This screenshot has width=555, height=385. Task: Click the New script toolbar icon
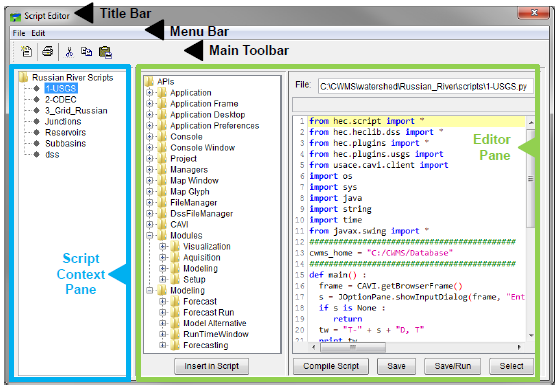pyautogui.click(x=26, y=51)
